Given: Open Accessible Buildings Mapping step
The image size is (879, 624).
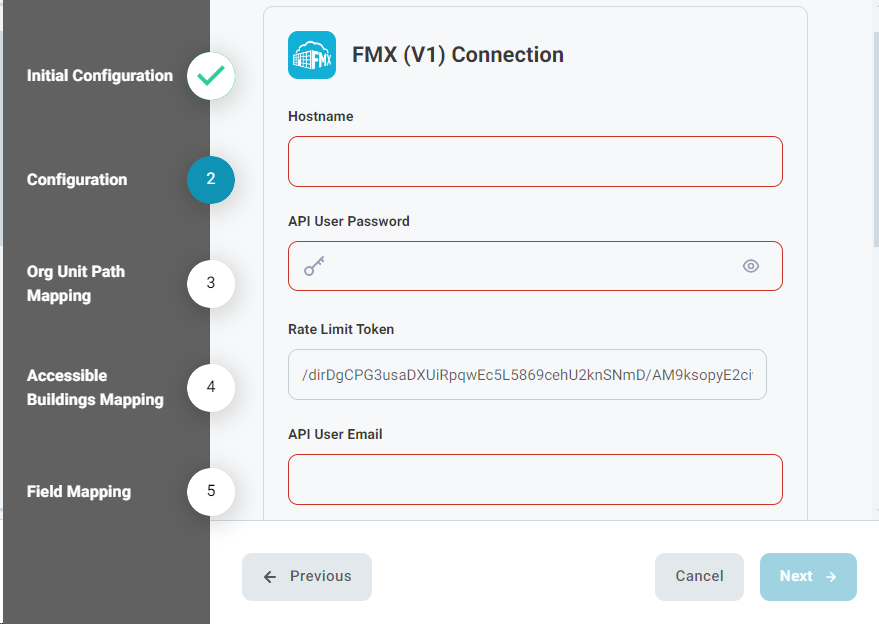Looking at the screenshot, I should pos(95,387).
